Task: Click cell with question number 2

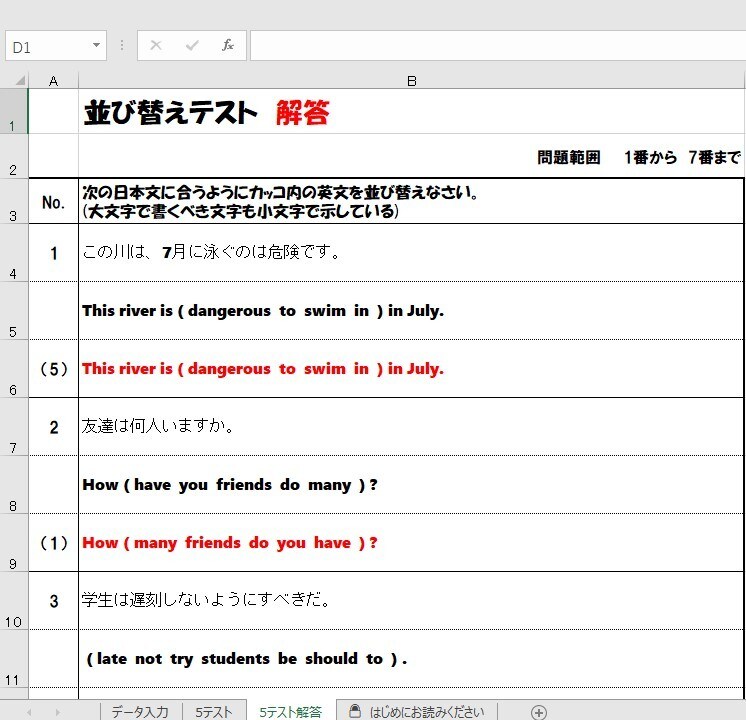Action: pyautogui.click(x=54, y=427)
